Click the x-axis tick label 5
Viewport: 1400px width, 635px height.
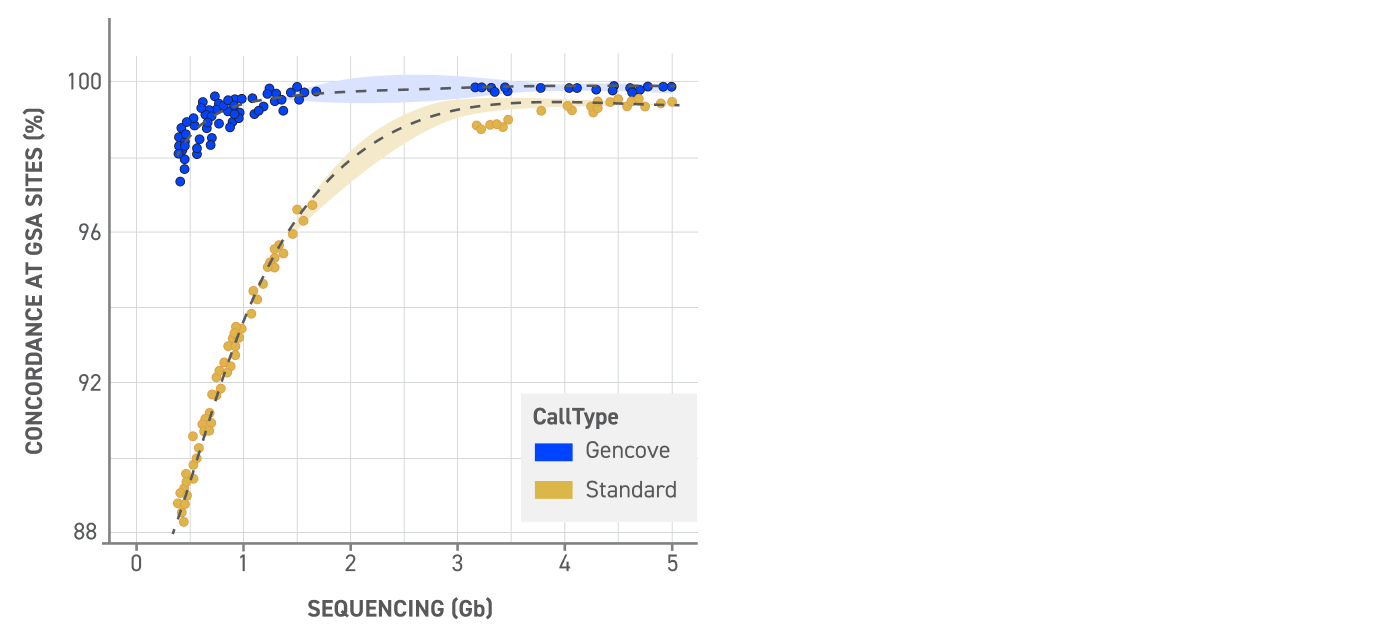coord(672,563)
